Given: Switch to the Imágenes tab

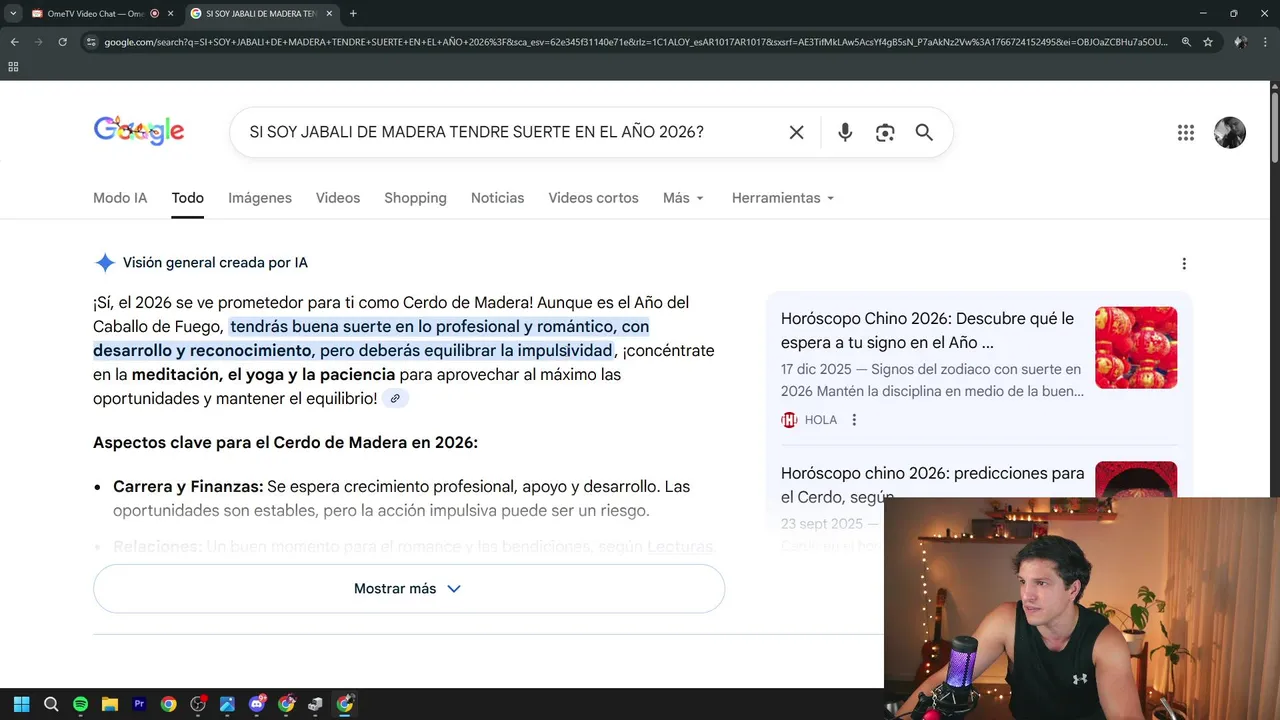Looking at the screenshot, I should coord(260,198).
